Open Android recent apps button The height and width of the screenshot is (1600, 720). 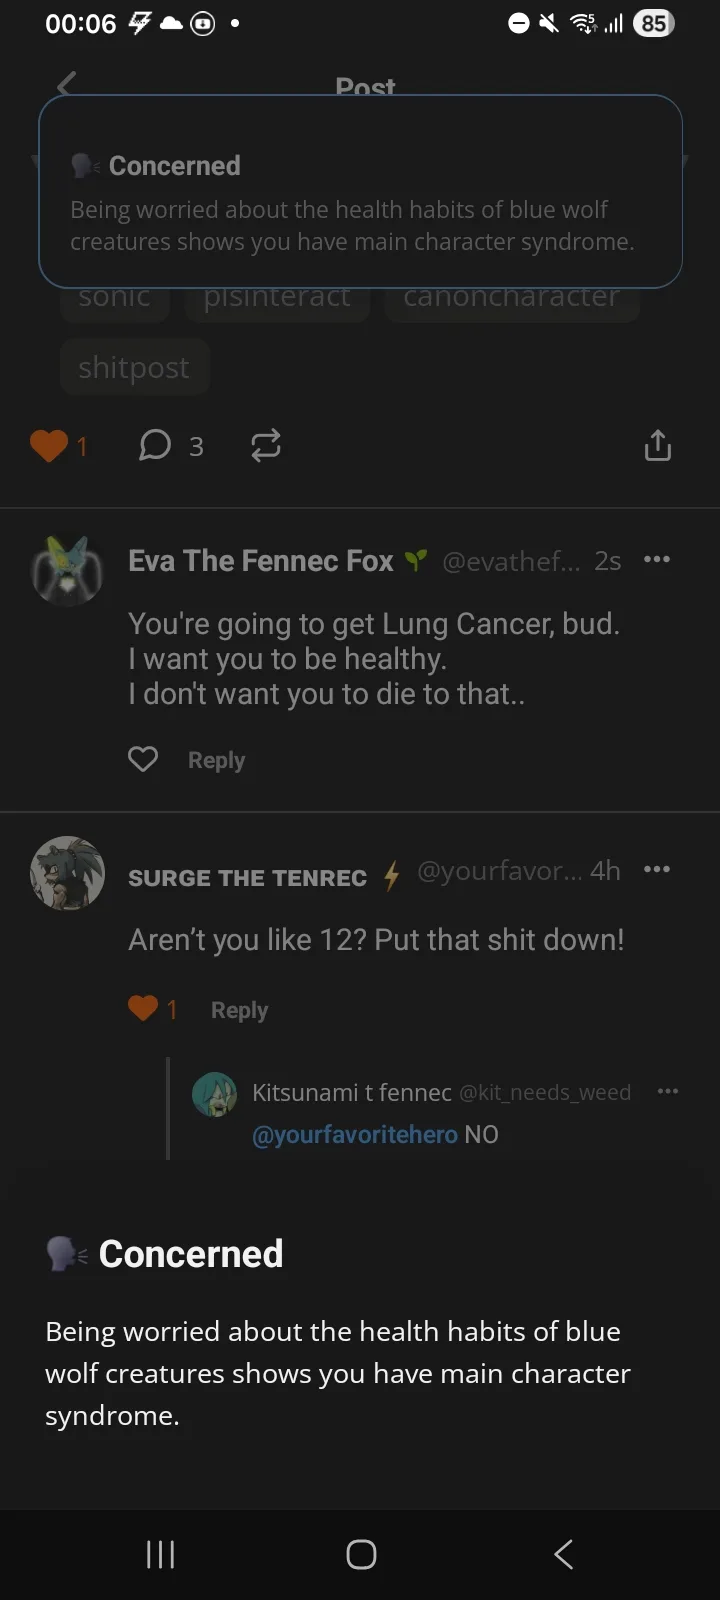tap(160, 1554)
